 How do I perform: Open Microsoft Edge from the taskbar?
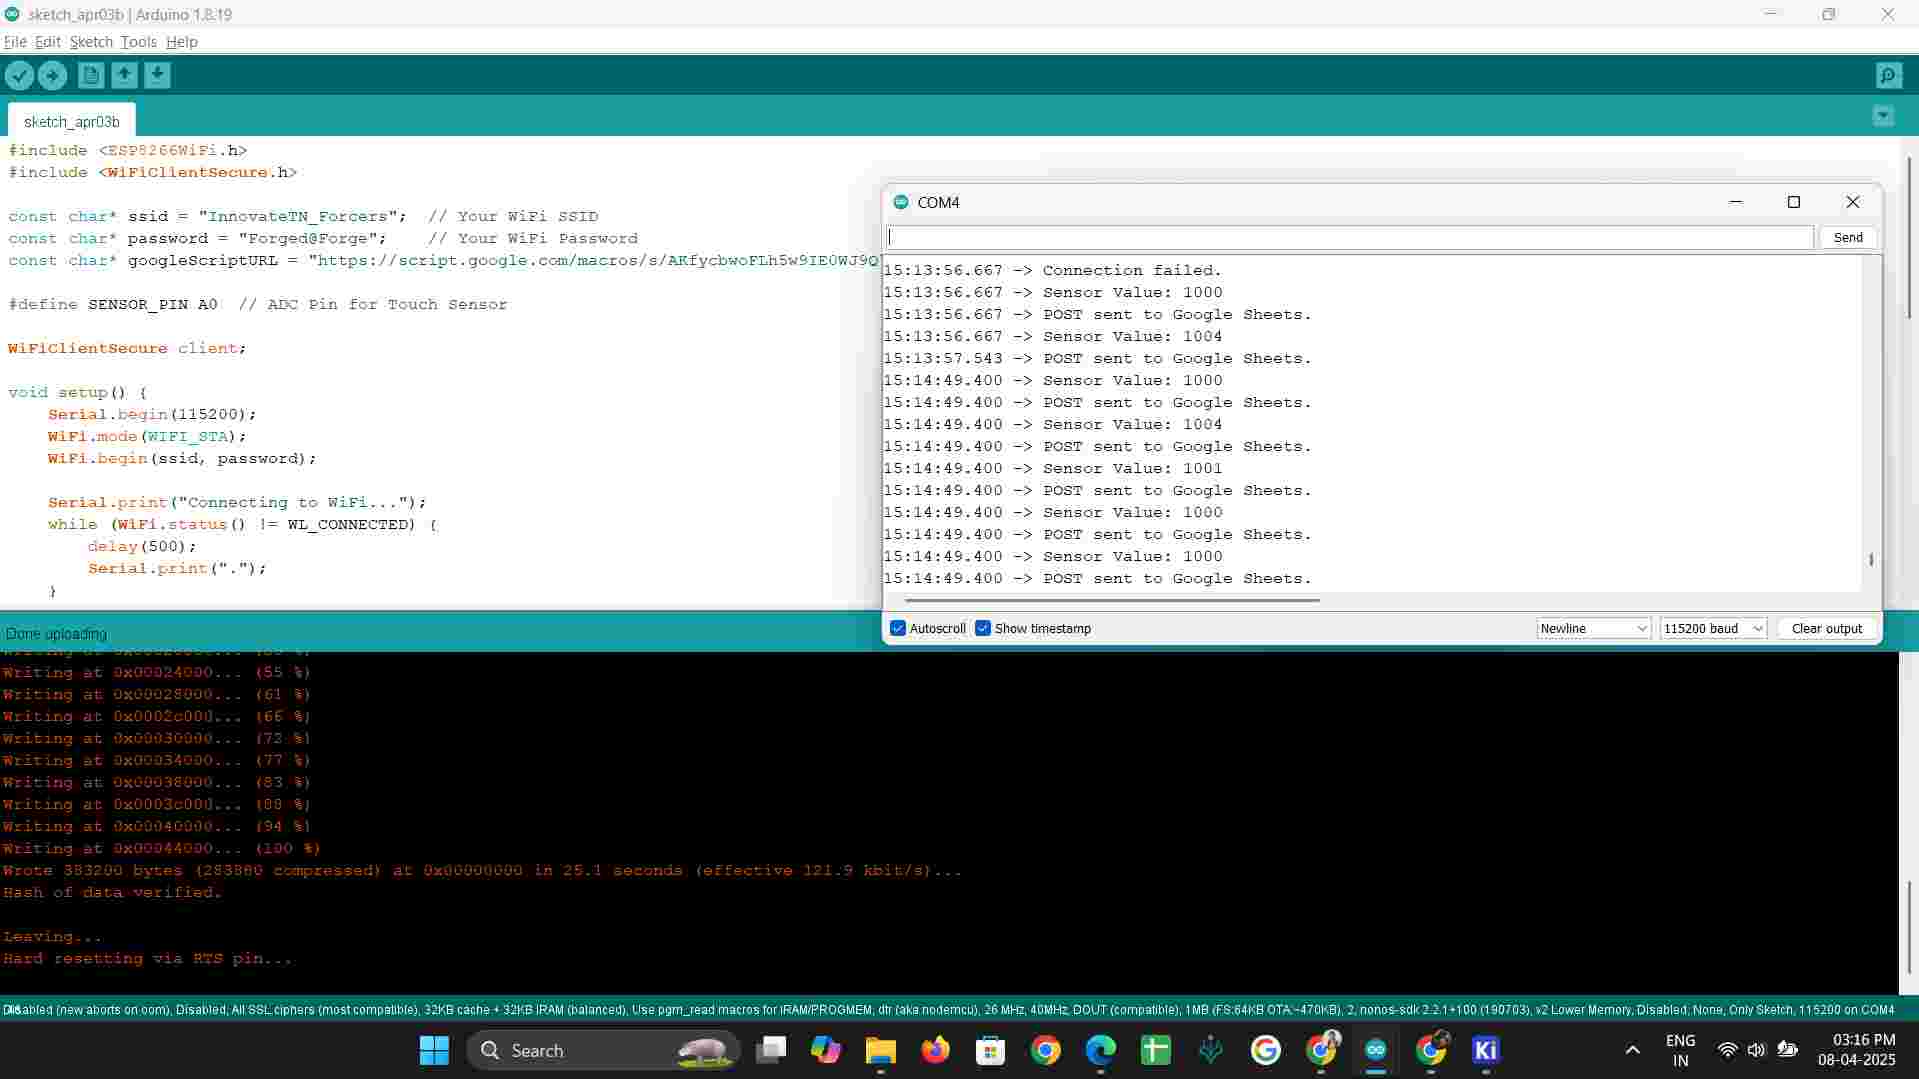tap(1100, 1050)
